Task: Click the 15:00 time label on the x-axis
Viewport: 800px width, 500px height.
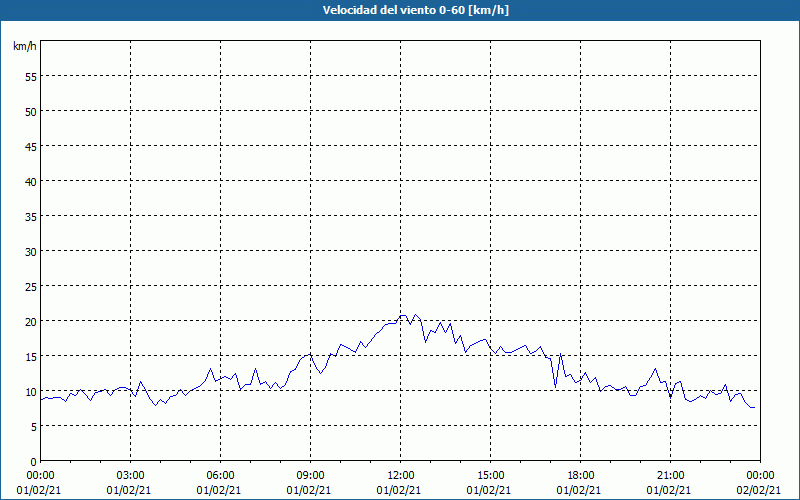Action: pos(490,476)
